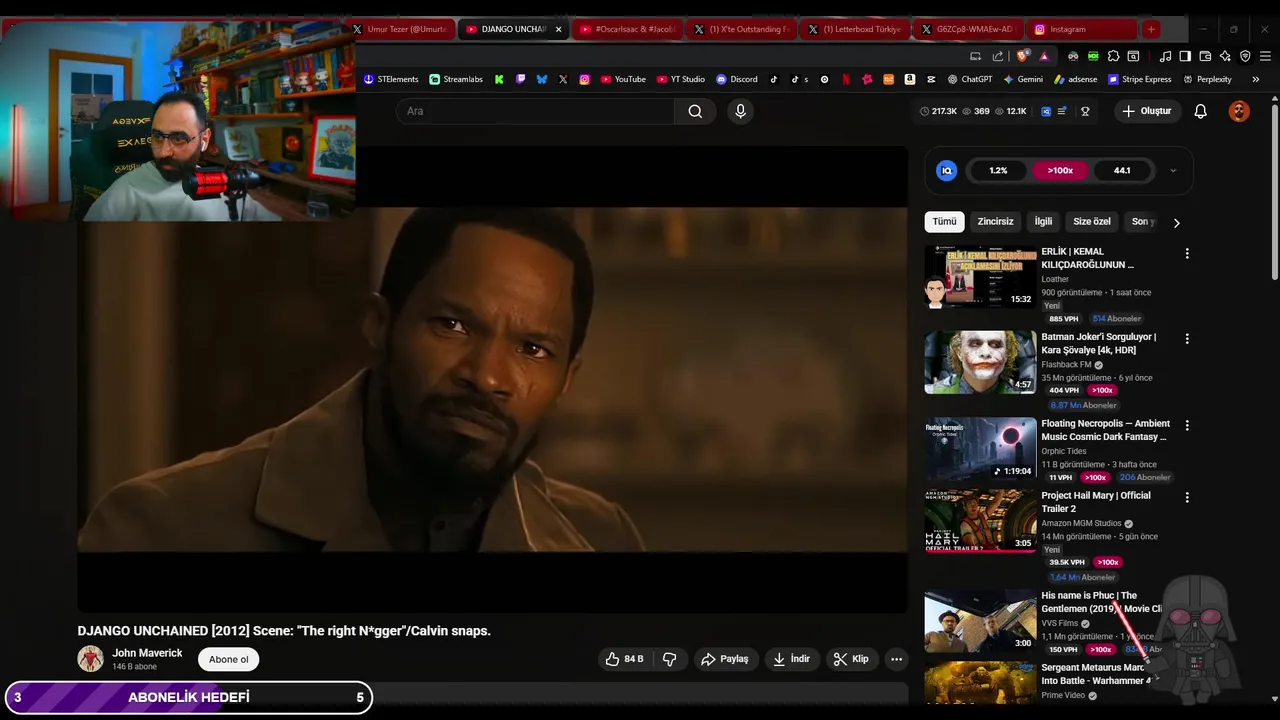Image resolution: width=1280 pixels, height=720 pixels.
Task: Open the X bookmark icon
Action: point(563,79)
